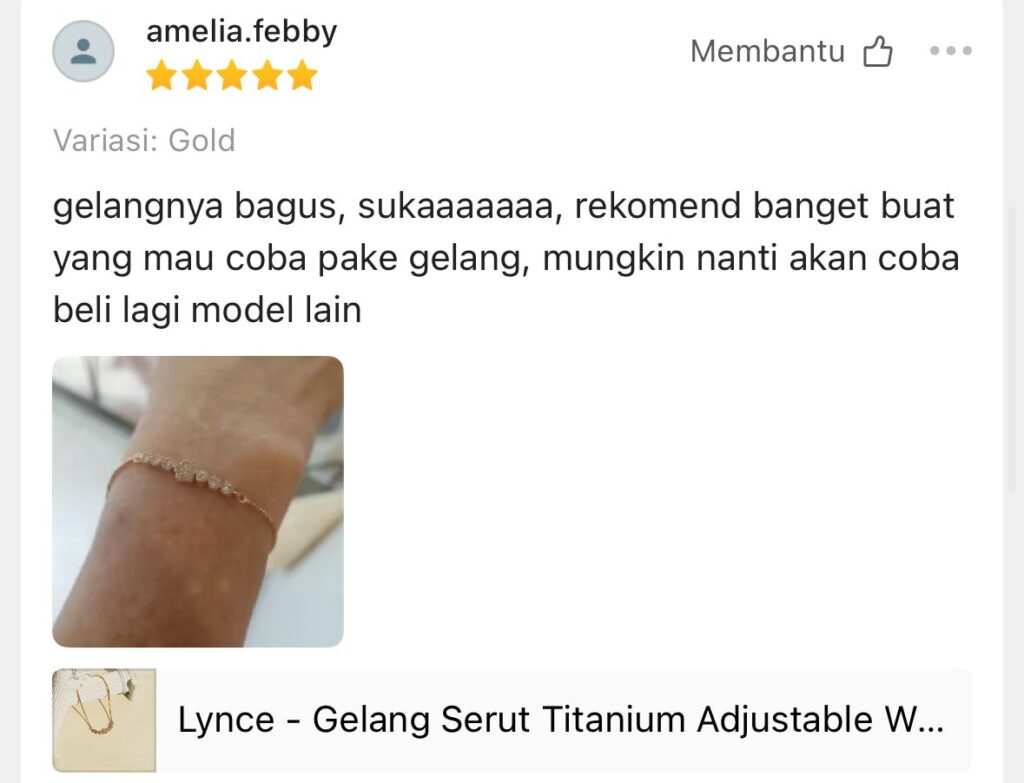Tap the review line starting 'yang mau coba'
The image size is (1024, 783).
(506, 259)
